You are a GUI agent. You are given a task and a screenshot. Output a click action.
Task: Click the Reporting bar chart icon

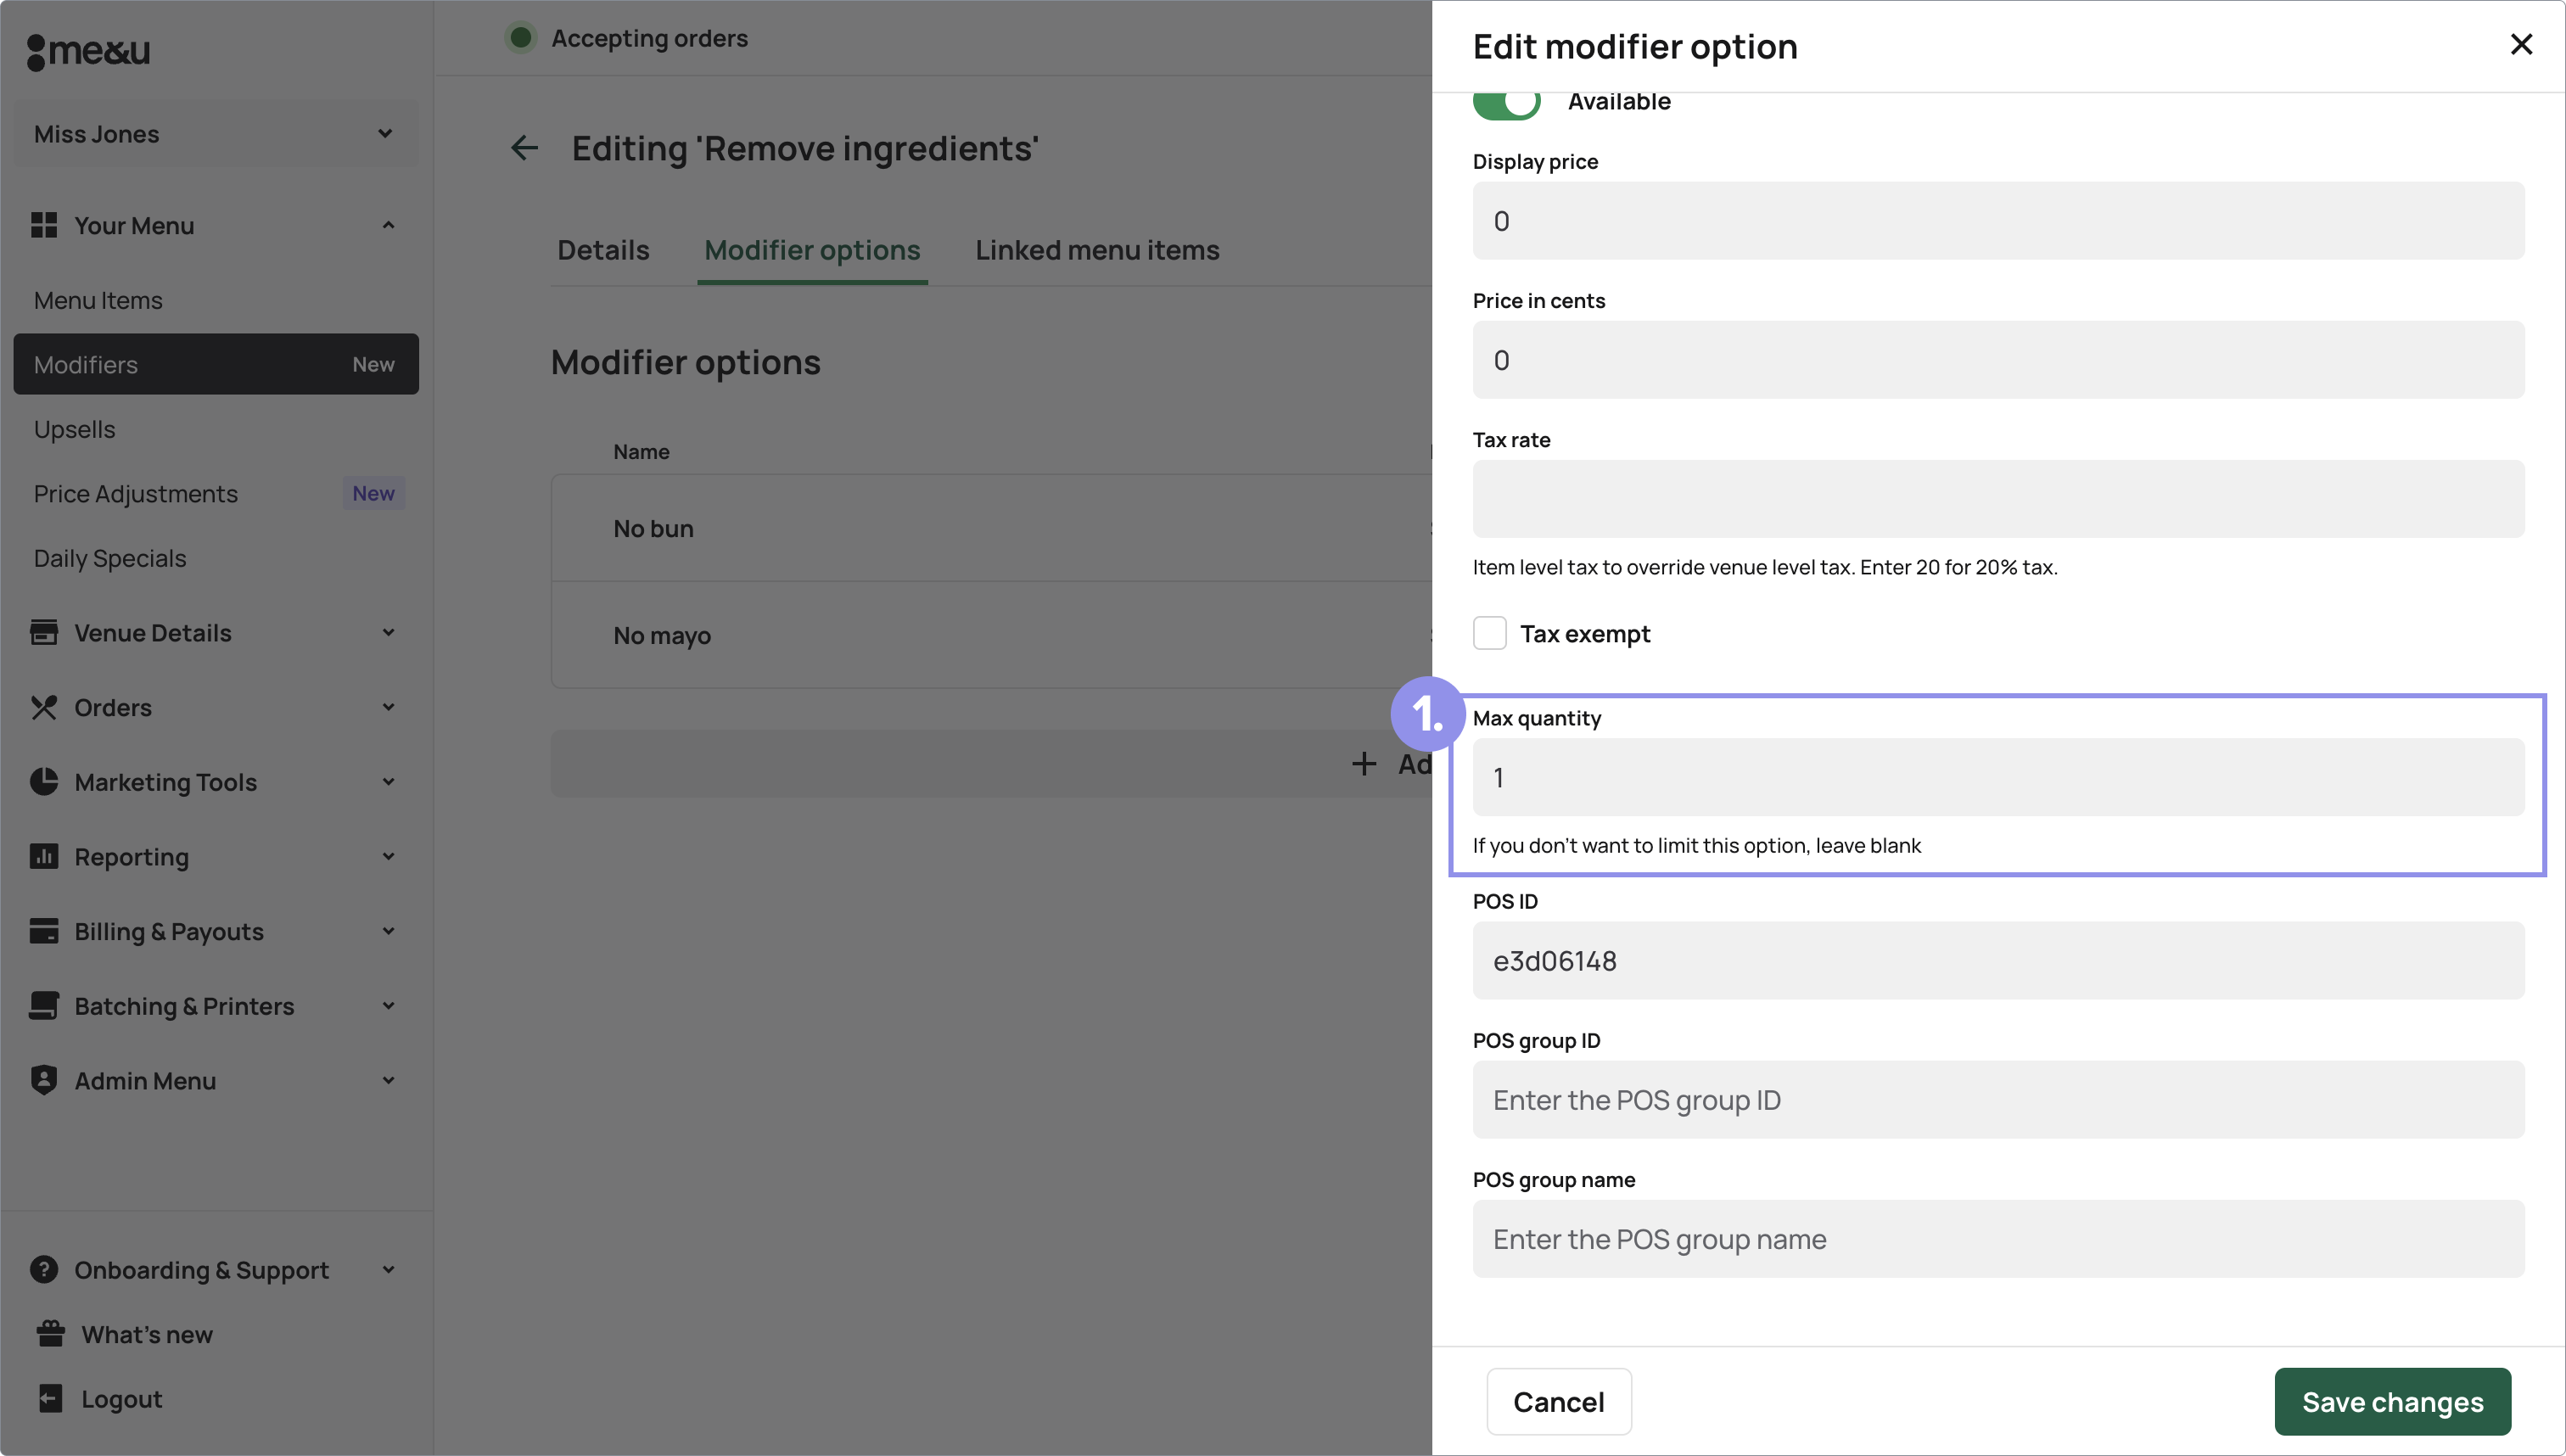pos(43,856)
